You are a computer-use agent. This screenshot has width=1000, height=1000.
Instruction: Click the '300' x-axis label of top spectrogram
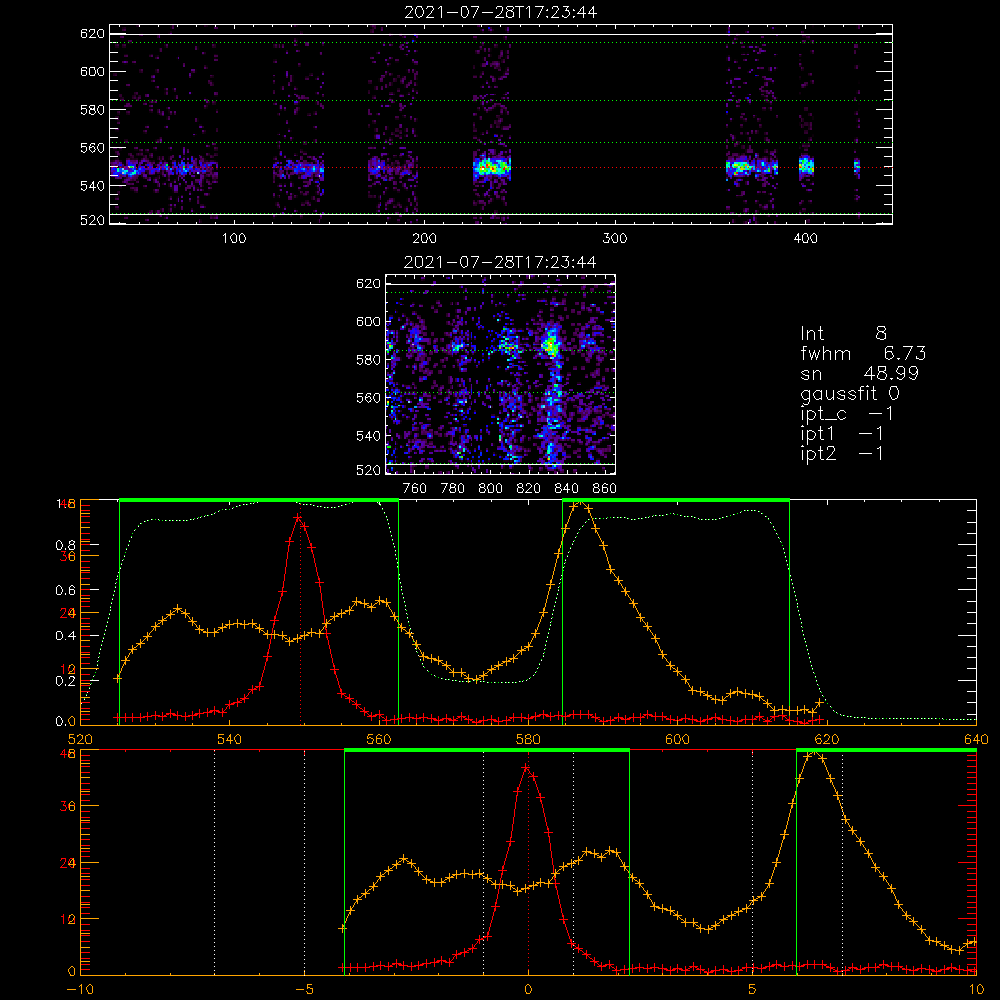pos(615,239)
